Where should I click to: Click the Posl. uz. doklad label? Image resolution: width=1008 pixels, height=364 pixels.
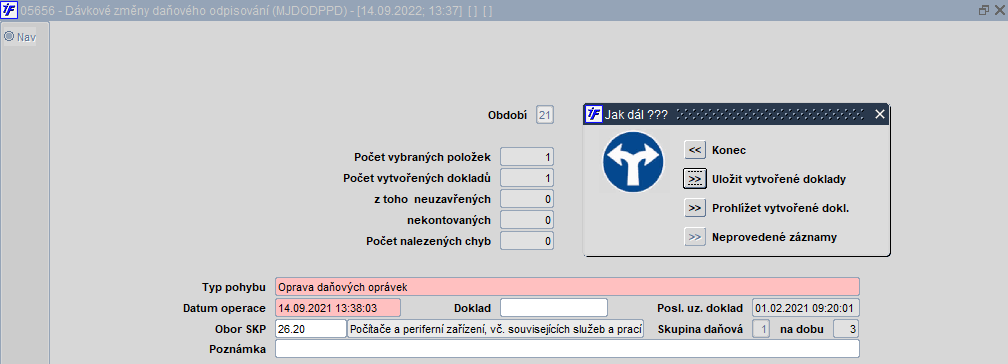point(700,308)
